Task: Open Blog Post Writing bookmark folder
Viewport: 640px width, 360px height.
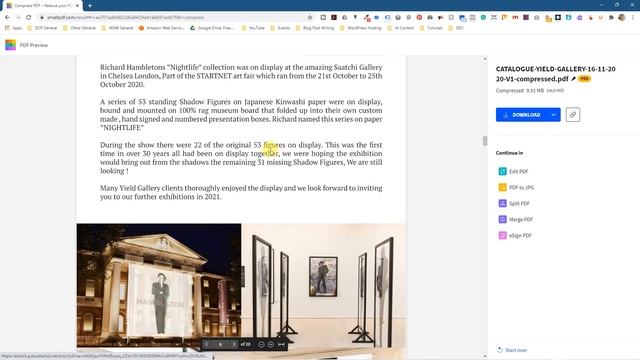Action: coord(315,28)
